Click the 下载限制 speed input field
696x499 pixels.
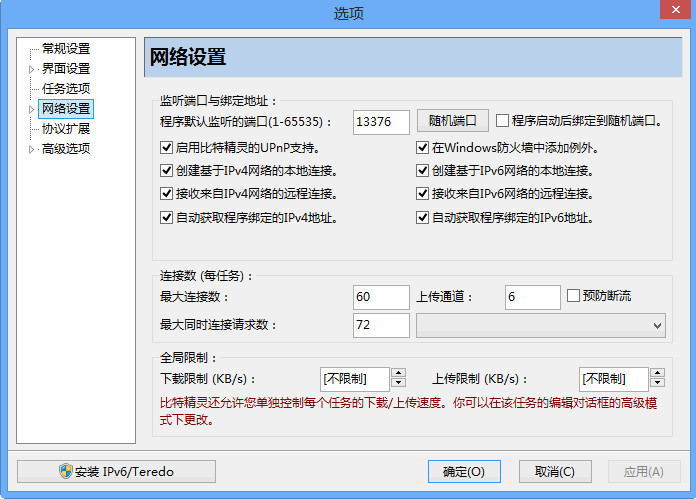click(x=355, y=379)
